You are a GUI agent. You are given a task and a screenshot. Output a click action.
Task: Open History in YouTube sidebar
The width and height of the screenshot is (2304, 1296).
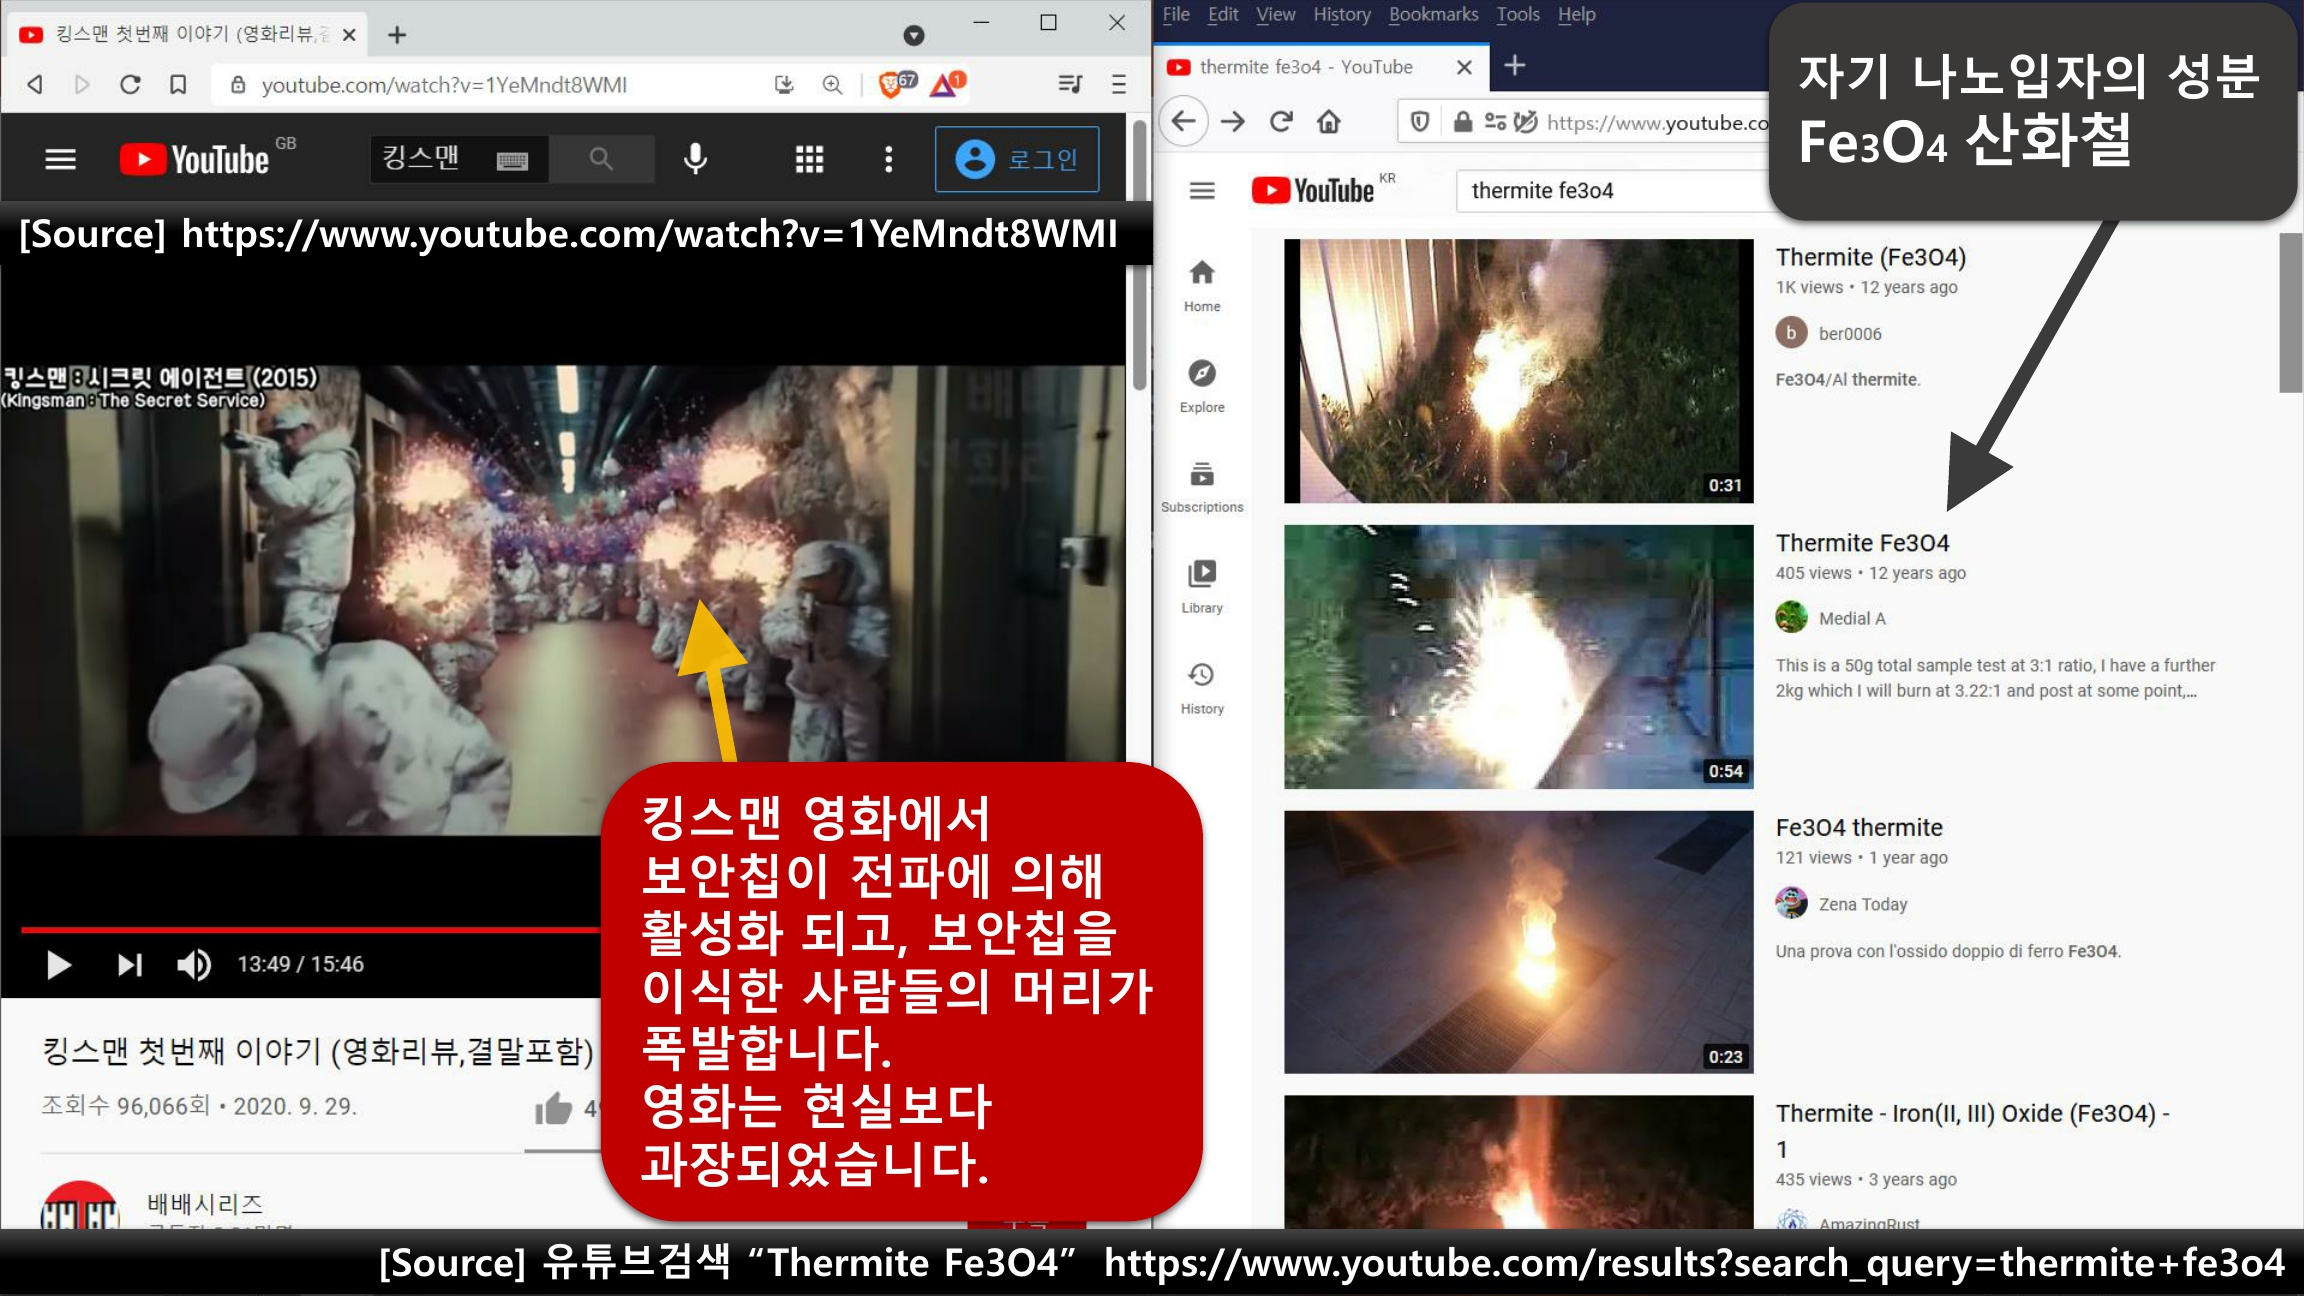(1202, 688)
